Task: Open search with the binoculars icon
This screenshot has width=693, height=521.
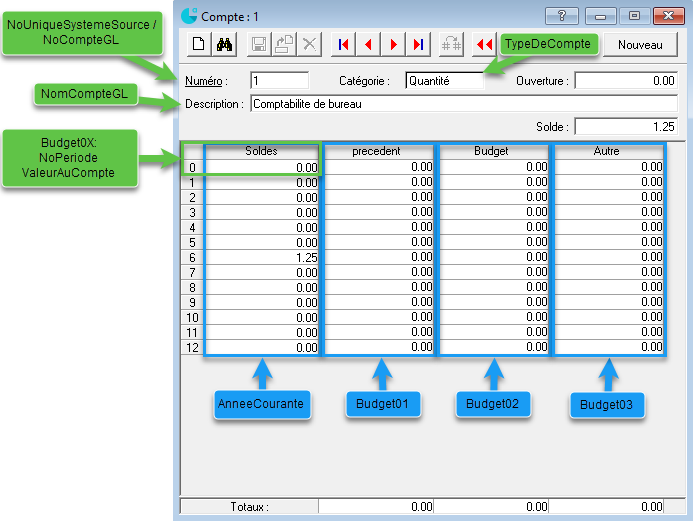Action: tap(225, 44)
